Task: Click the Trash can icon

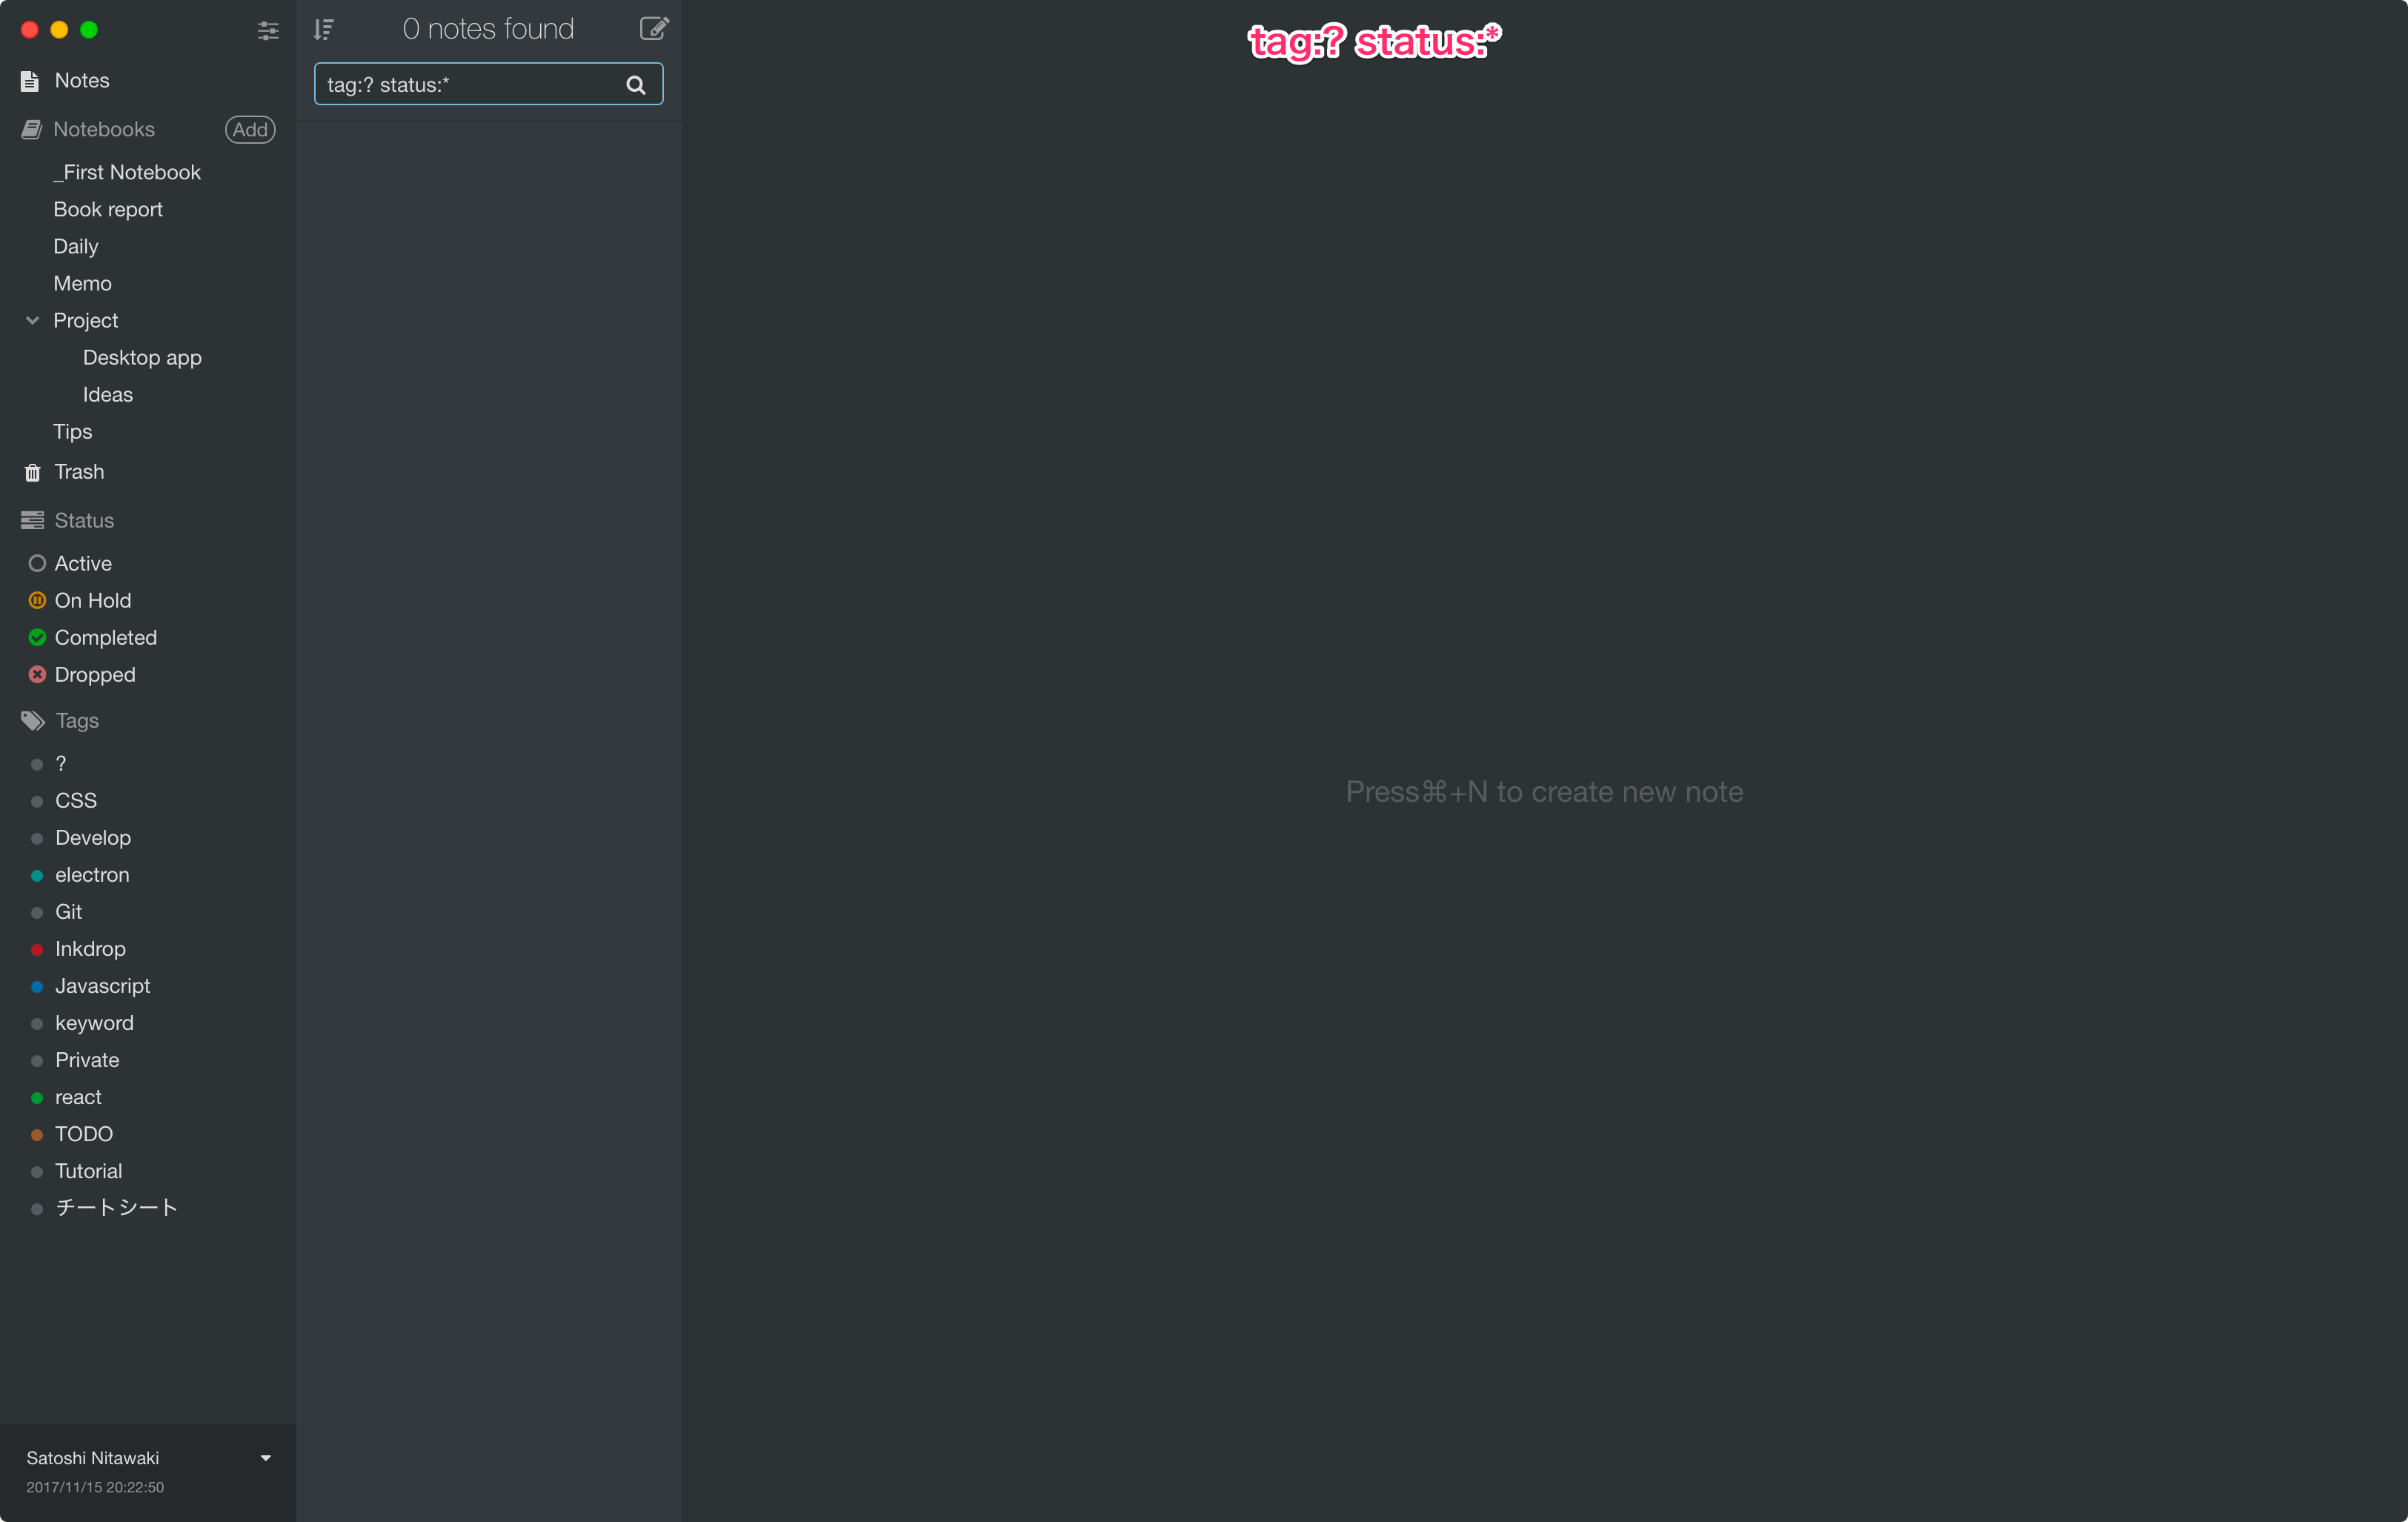Action: [x=32, y=472]
